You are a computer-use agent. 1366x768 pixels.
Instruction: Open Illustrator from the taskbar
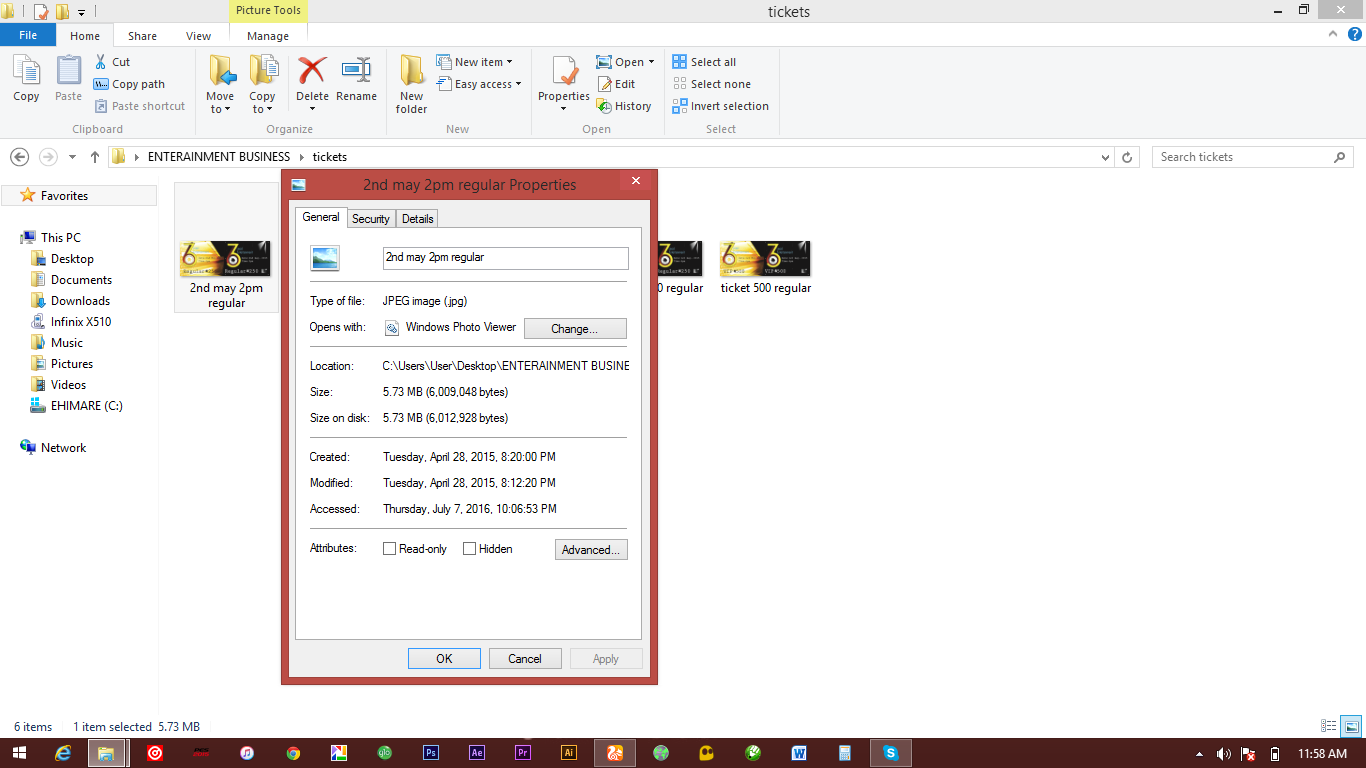pos(569,753)
